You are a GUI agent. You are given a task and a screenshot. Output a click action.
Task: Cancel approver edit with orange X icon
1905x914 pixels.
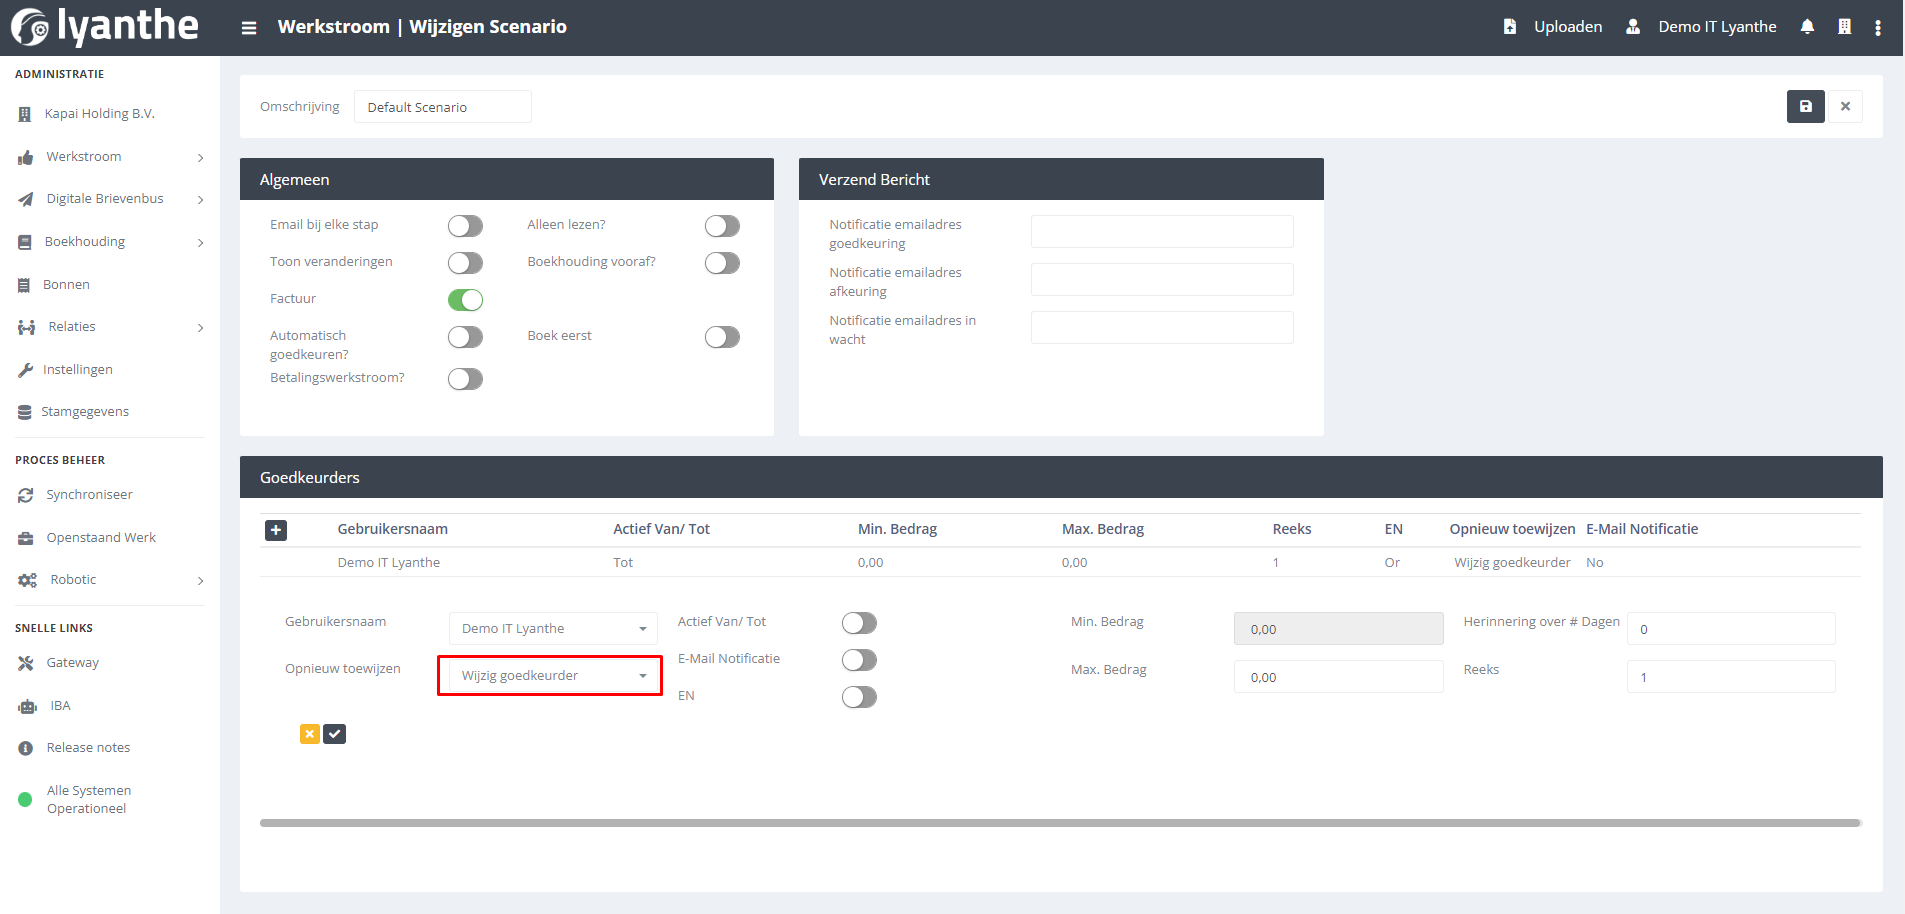(310, 734)
